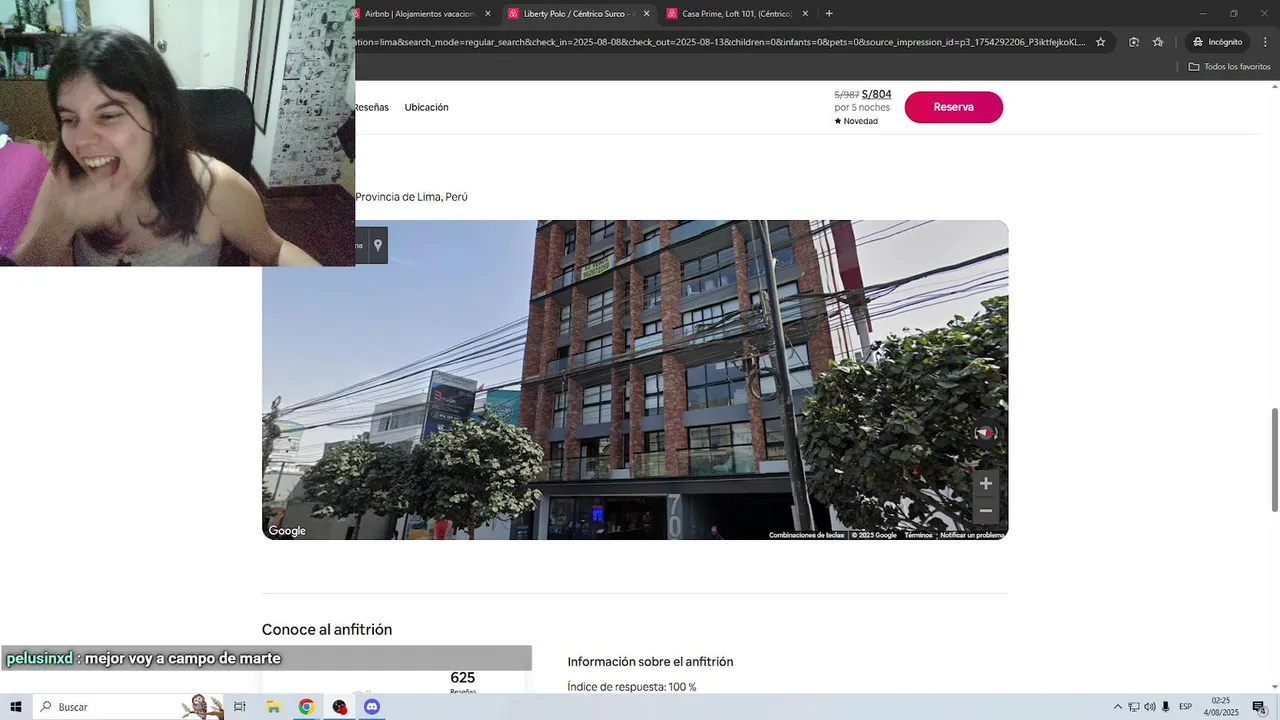Click 'Índice de respuesta: 100 %' text

(631, 687)
